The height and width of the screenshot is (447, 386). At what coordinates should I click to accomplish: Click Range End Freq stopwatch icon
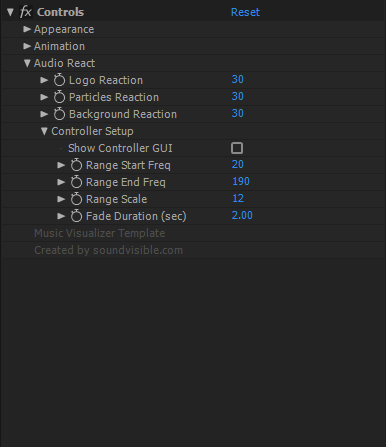(76, 182)
